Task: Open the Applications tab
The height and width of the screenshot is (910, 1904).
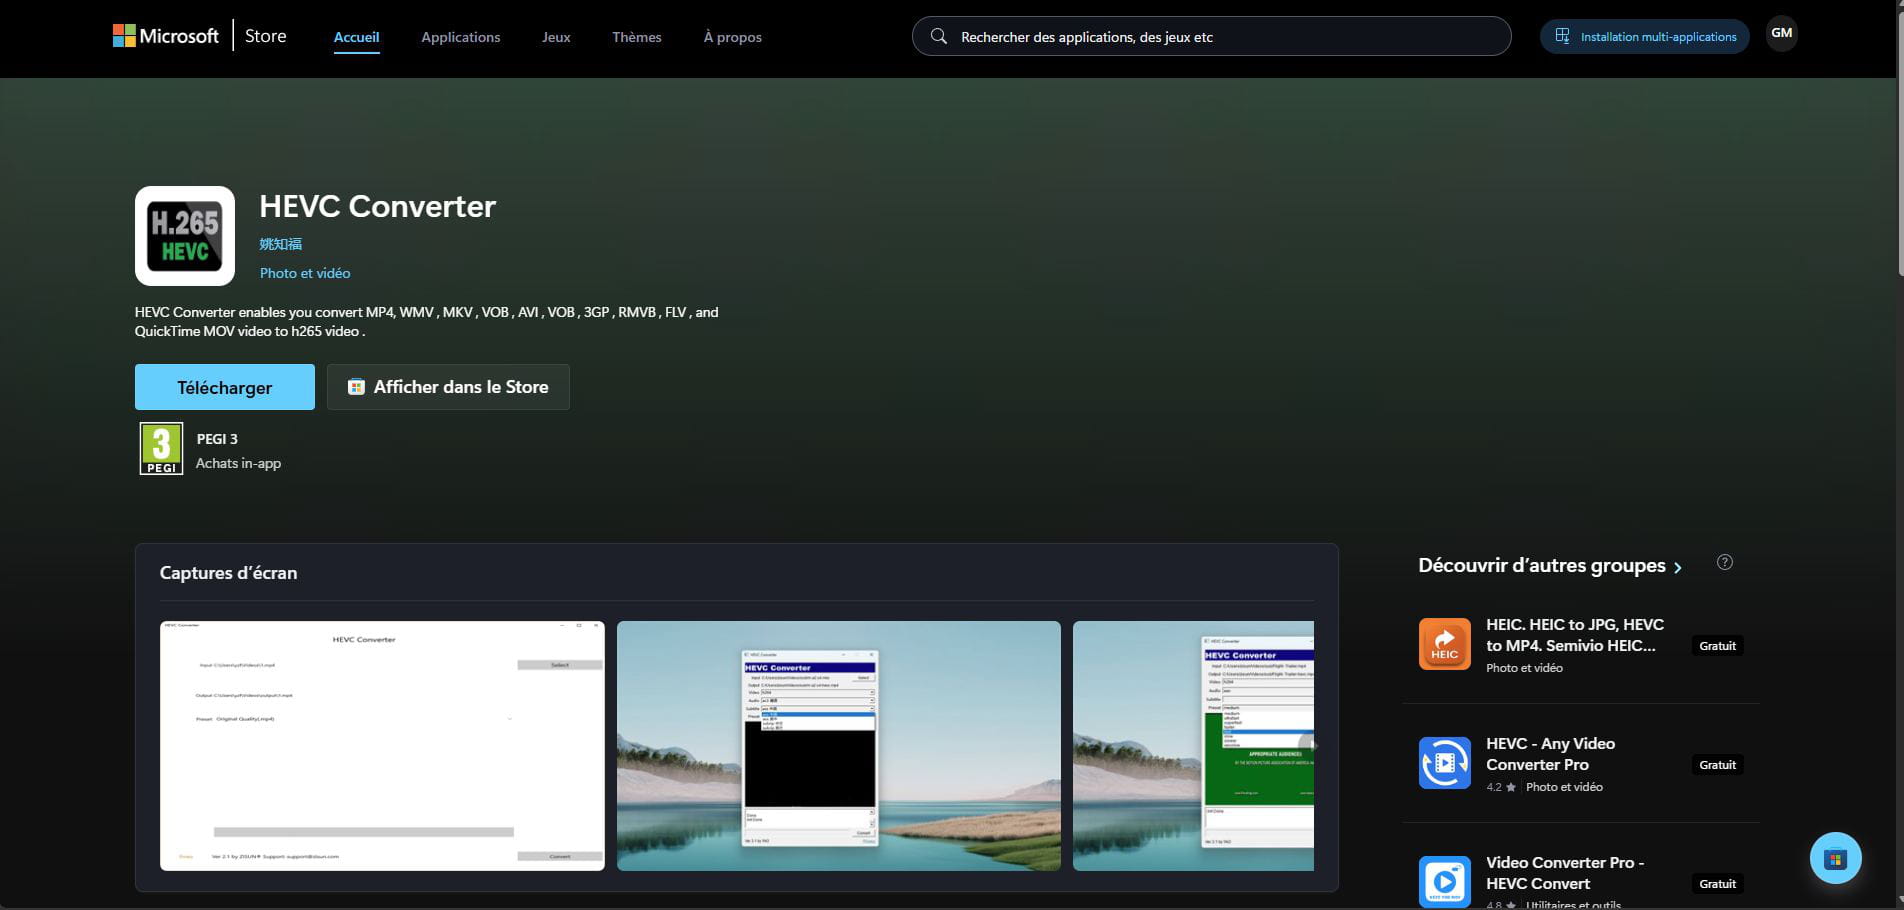Action: [x=461, y=37]
